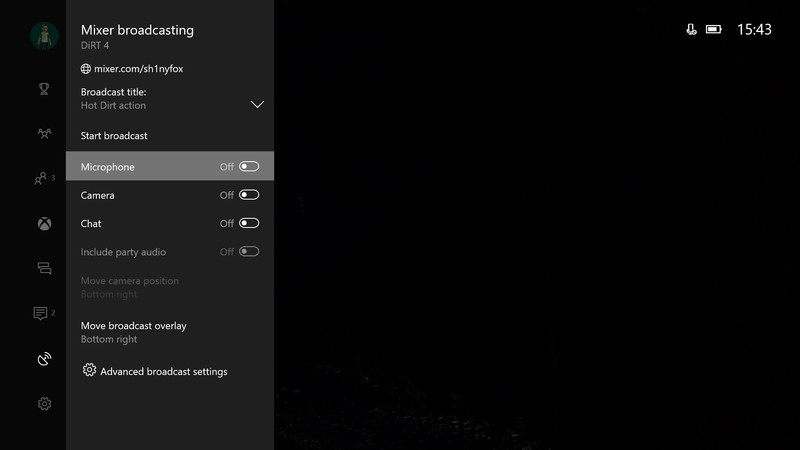Toggle the Include party audio switch
Screen dimensions: 800x450
pos(249,252)
